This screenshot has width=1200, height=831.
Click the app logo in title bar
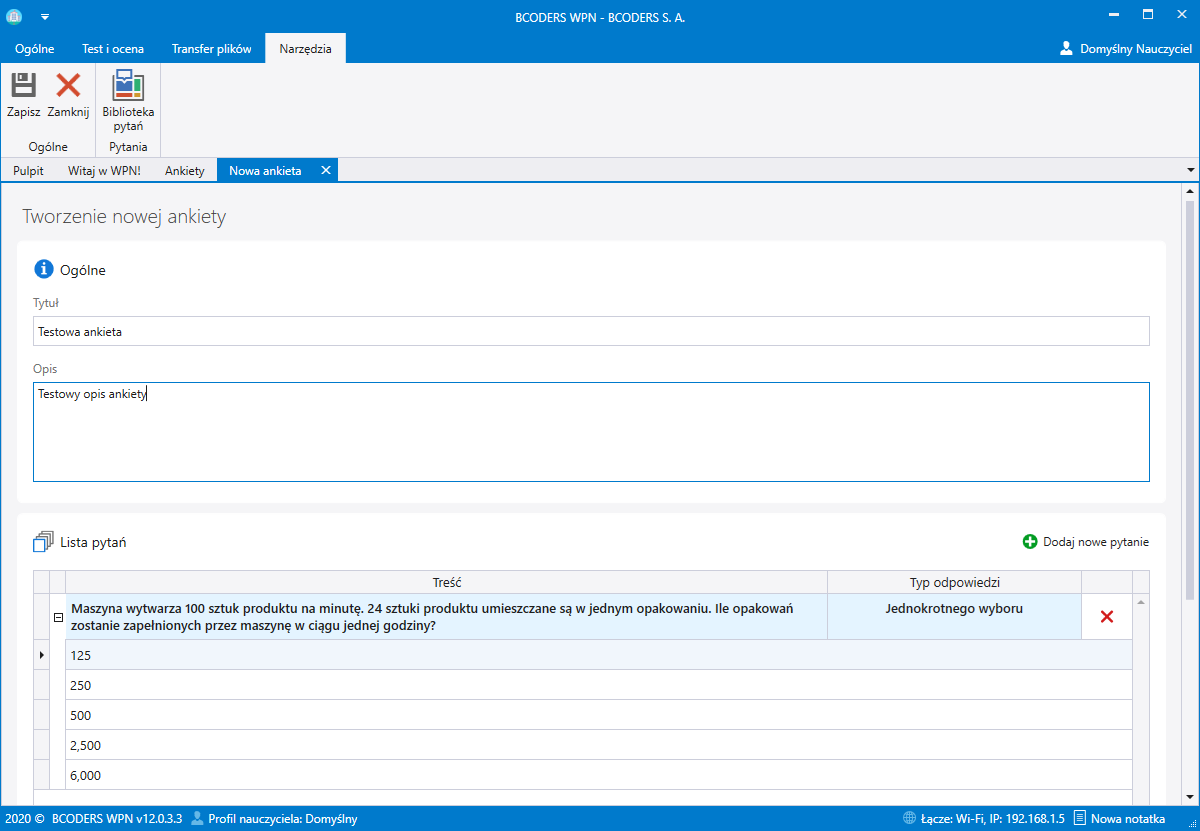pyautogui.click(x=14, y=17)
